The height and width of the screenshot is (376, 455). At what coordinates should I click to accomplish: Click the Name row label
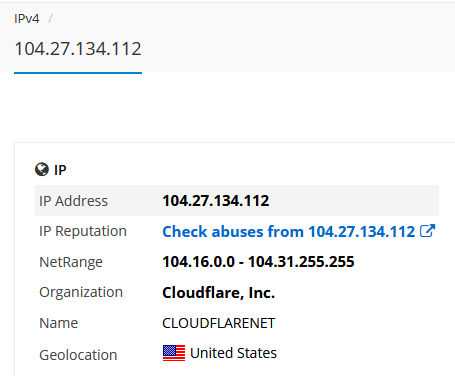59,323
